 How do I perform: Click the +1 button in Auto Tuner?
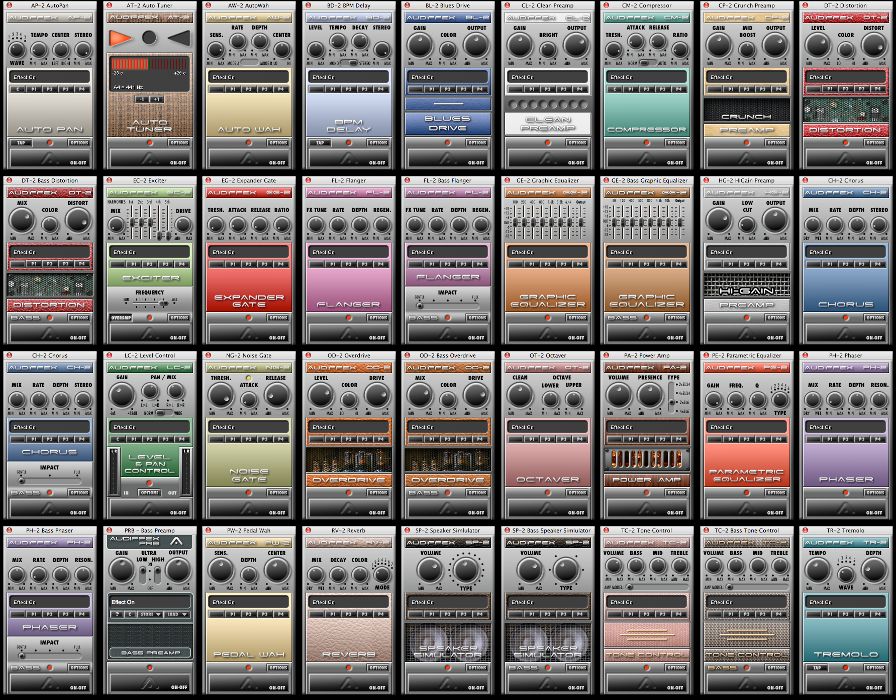click(157, 99)
